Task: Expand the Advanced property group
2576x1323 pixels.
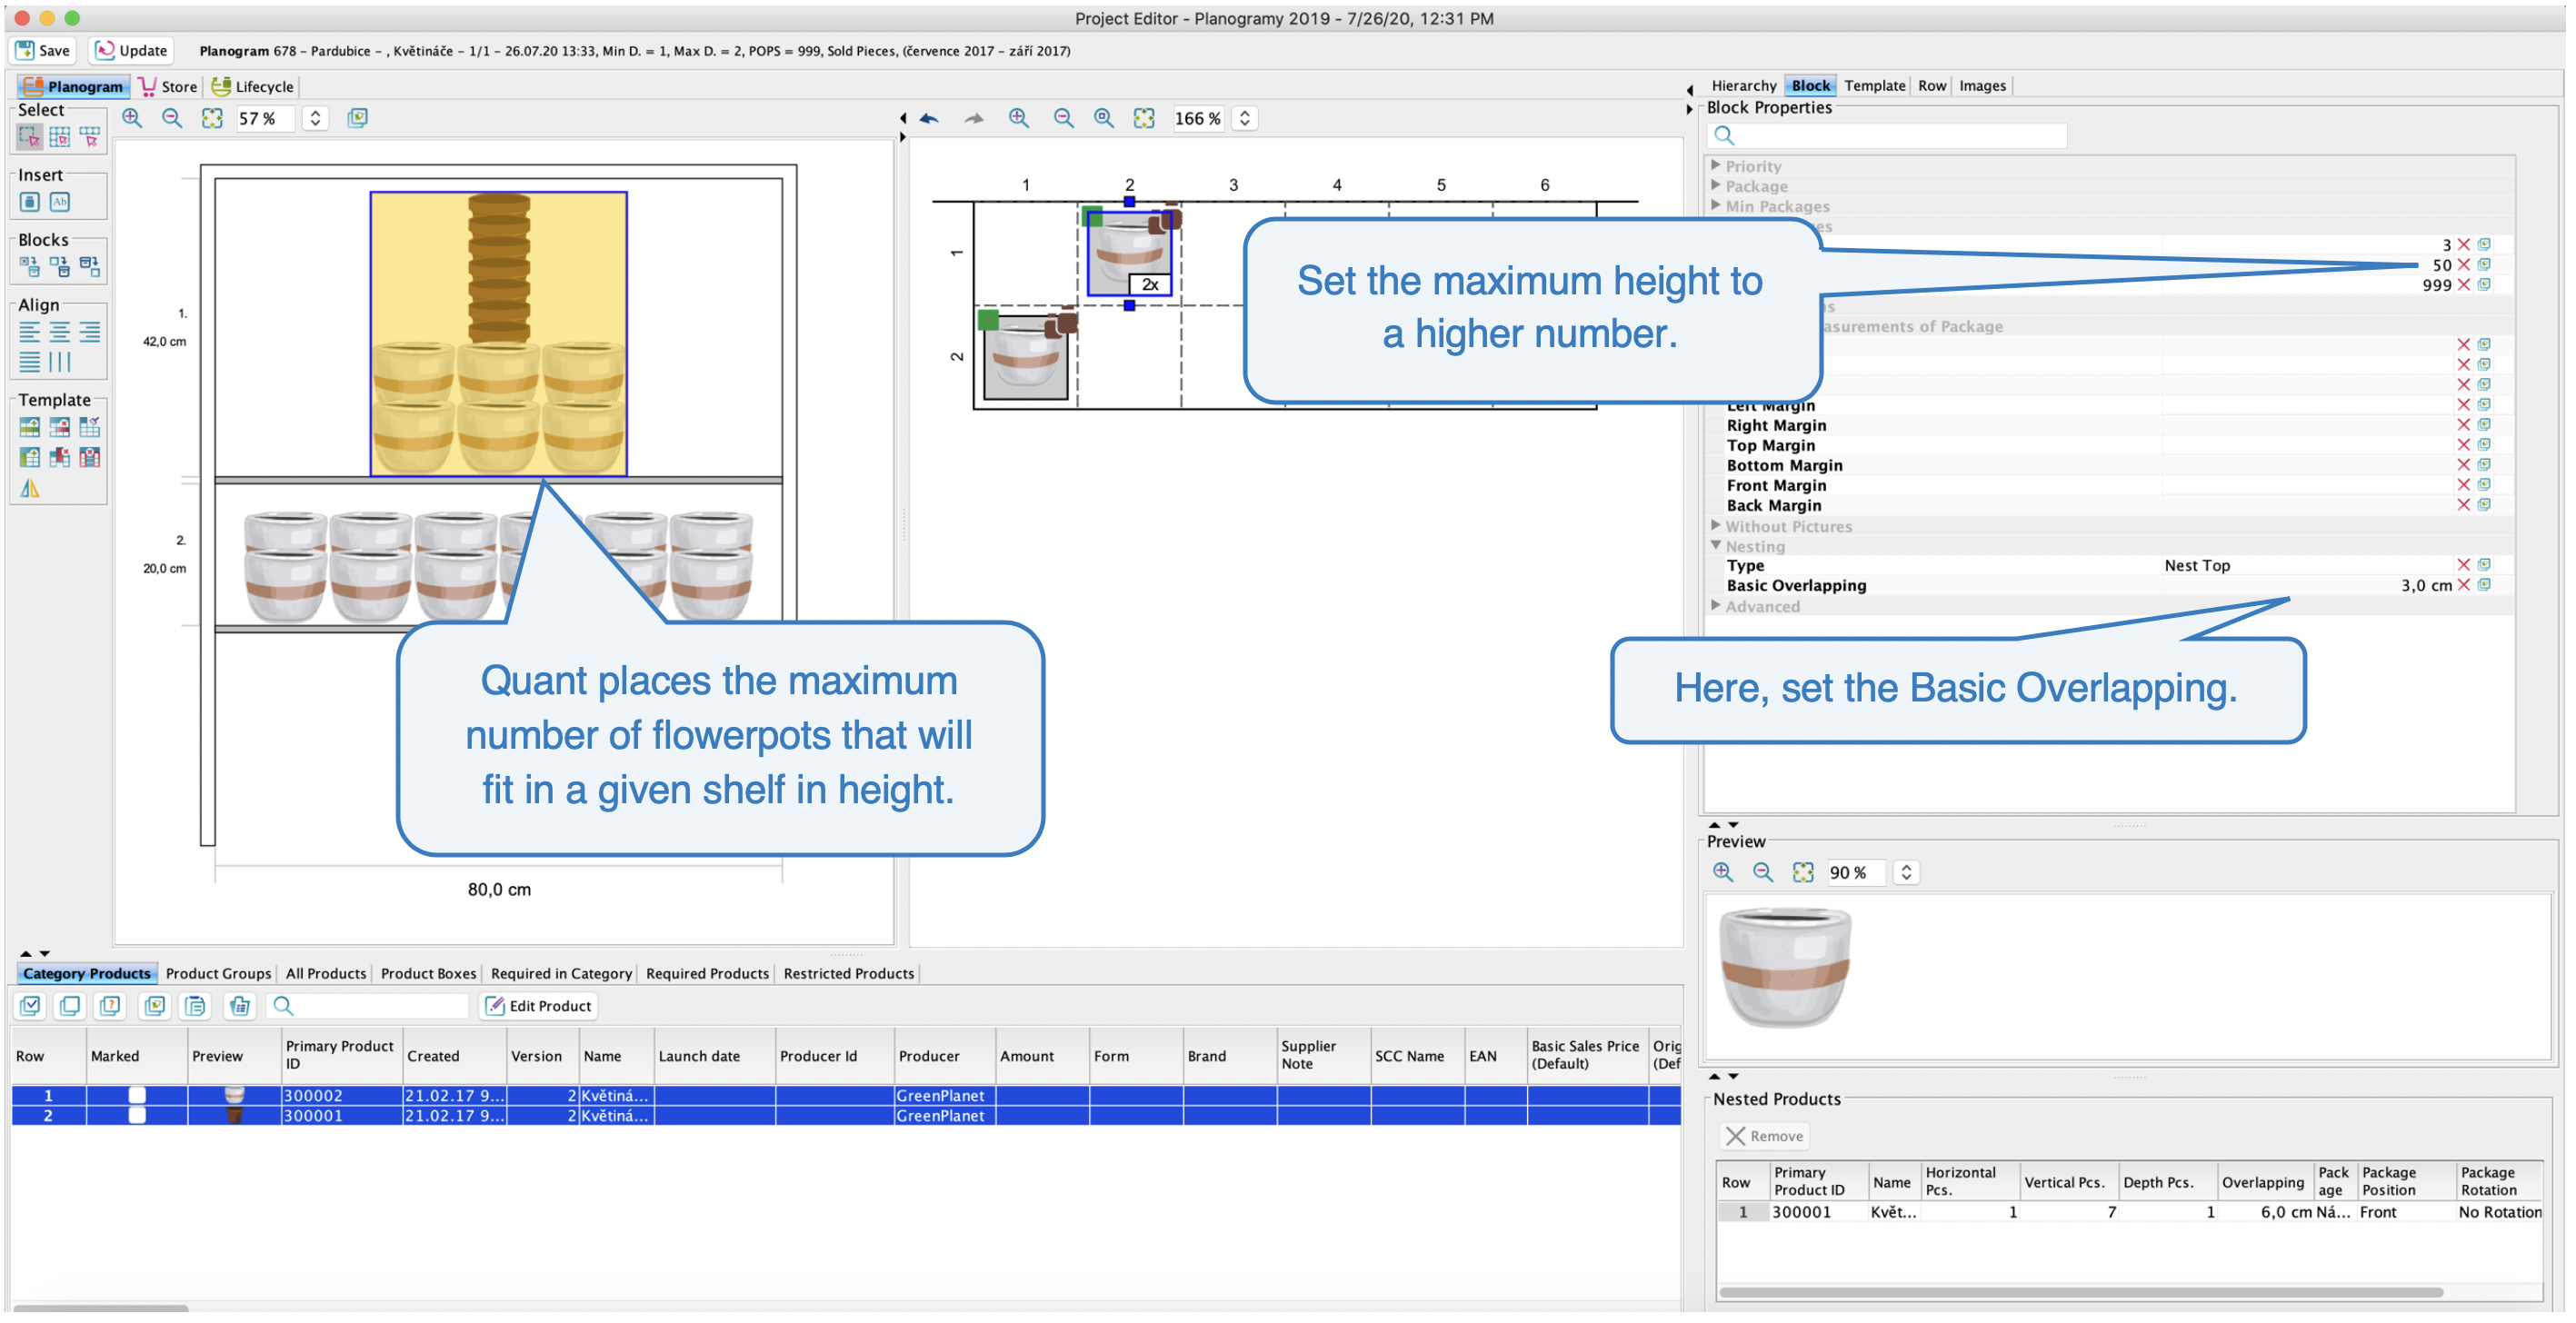Action: [x=1716, y=606]
